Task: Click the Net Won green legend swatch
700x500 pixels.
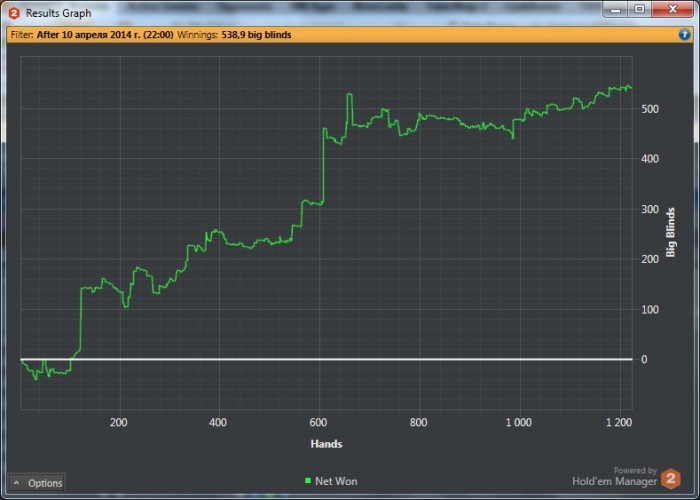Action: pyautogui.click(x=308, y=481)
